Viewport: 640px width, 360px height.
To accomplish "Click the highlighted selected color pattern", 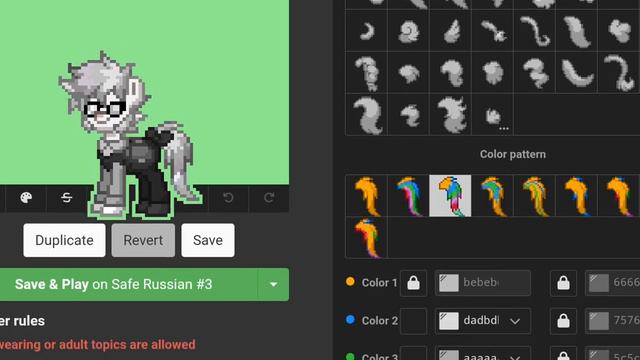I will point(450,196).
